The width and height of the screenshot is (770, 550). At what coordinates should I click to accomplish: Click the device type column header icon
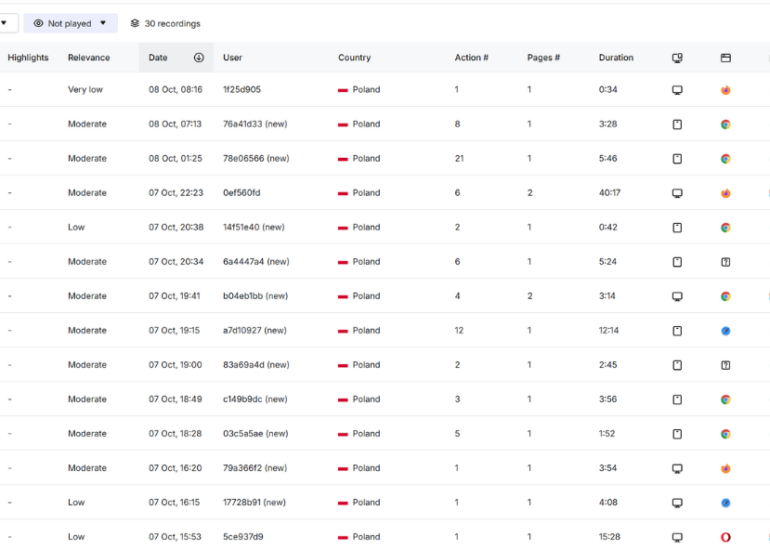point(677,58)
